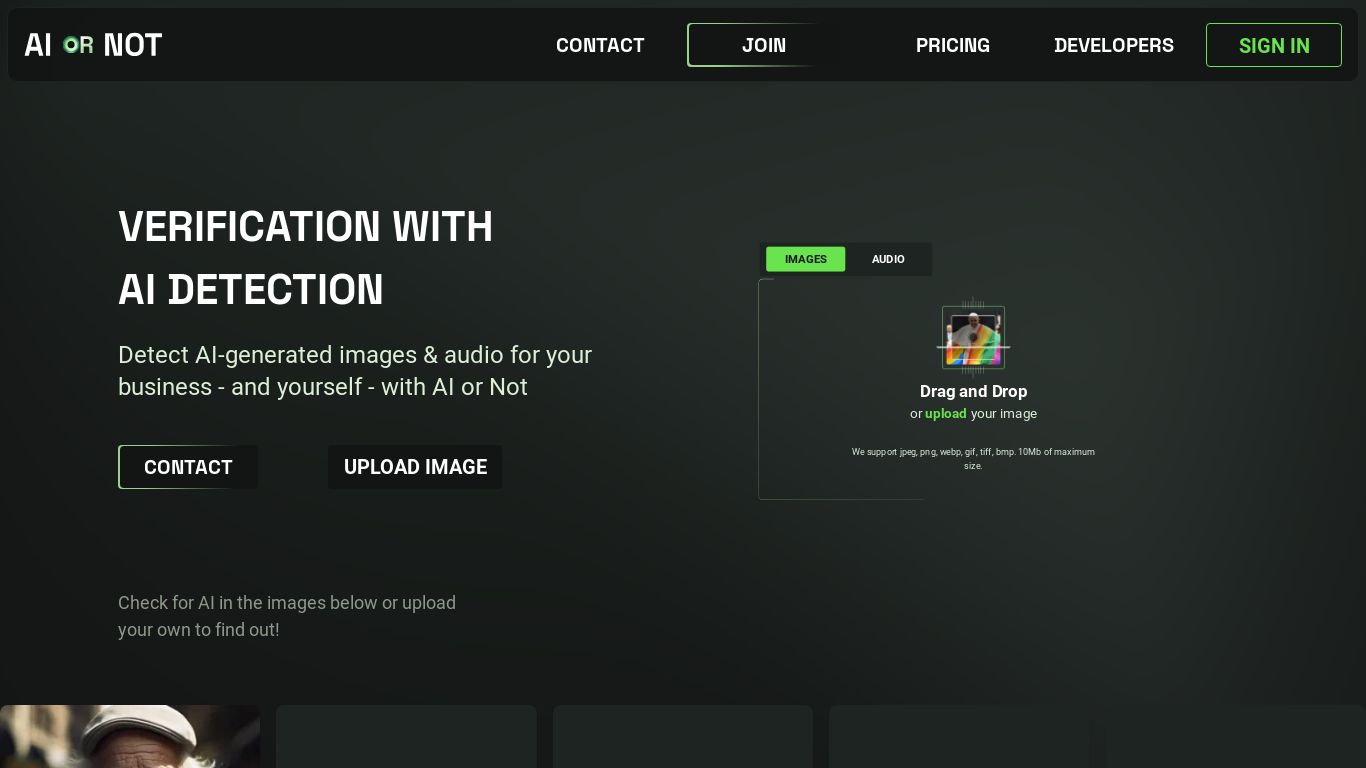Click the Contact button below the headline
This screenshot has height=768, width=1366.
188,467
